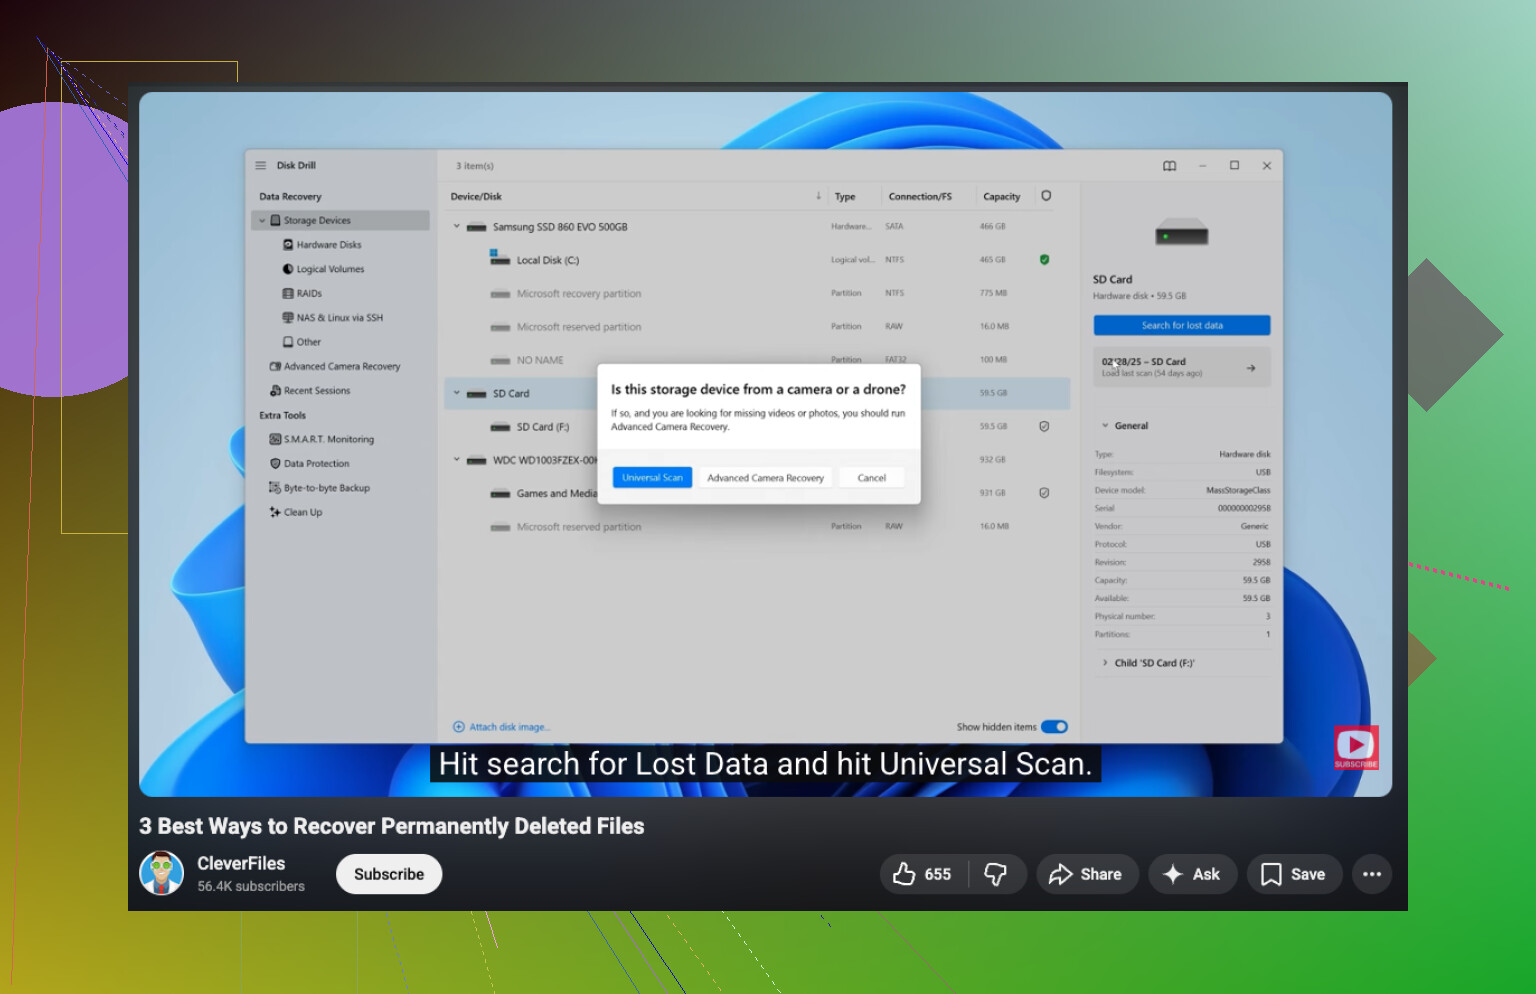The height and width of the screenshot is (994, 1536).
Task: Select the NO NAME partition row
Action: (x=757, y=360)
